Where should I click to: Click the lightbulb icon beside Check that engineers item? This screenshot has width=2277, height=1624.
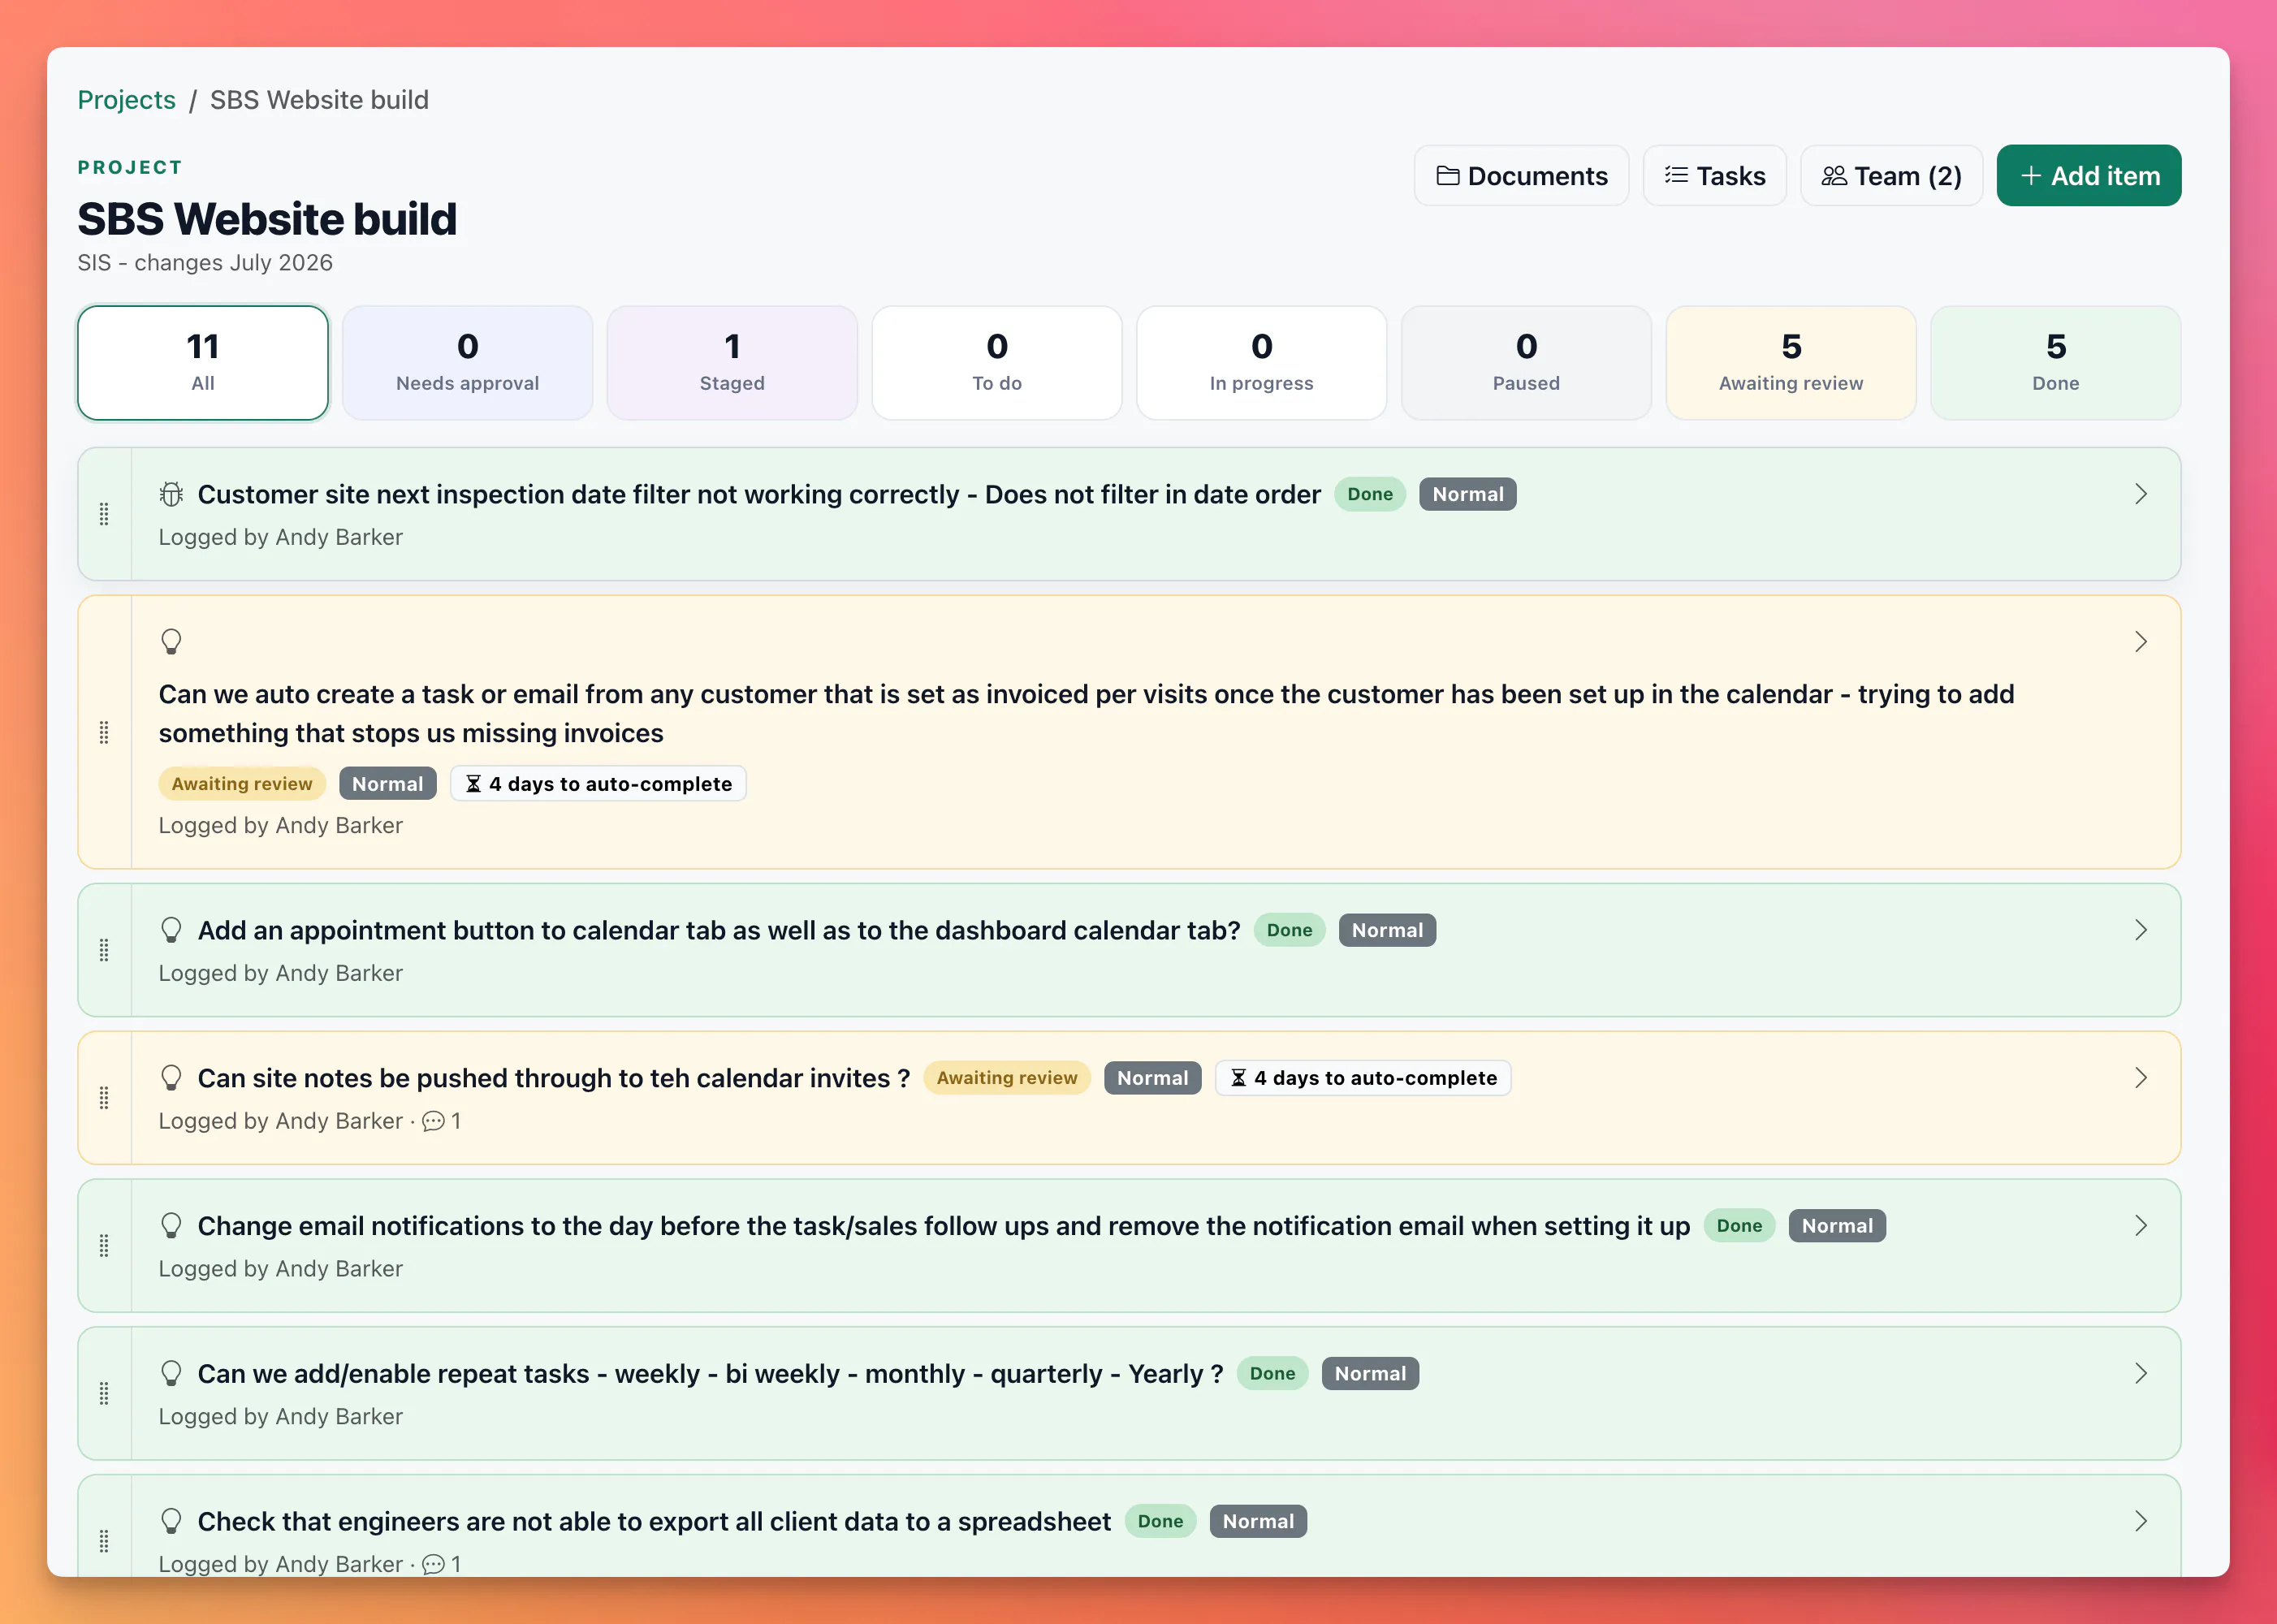pos(171,1522)
